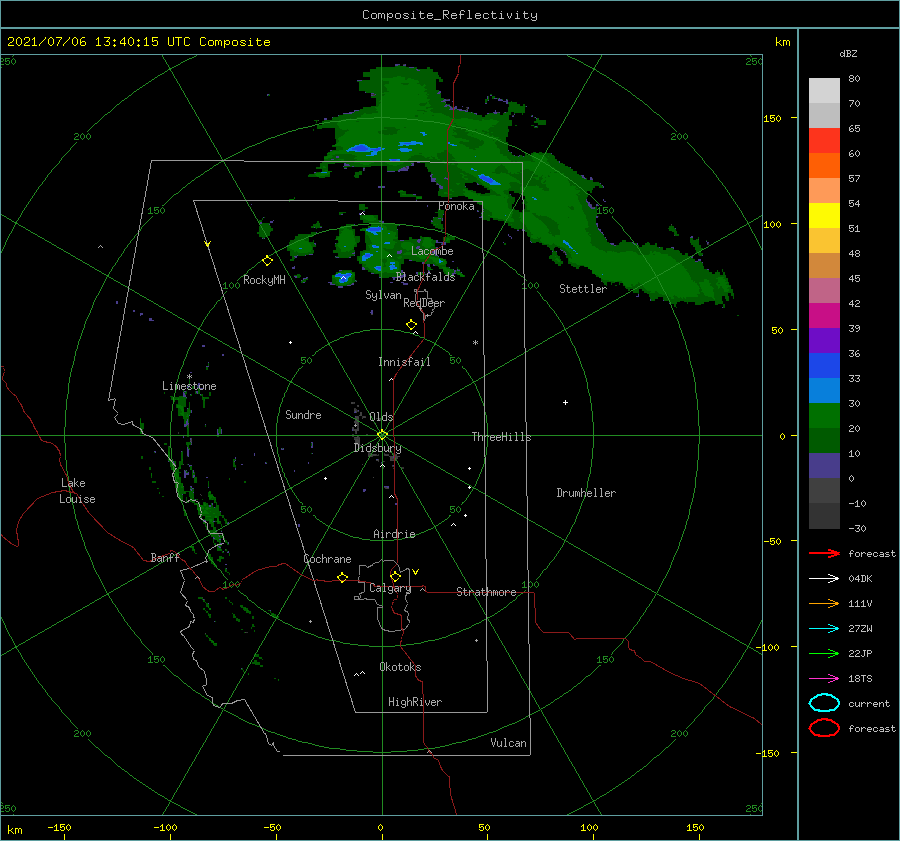Click the bright green swatch above 20 dBZ
The image size is (900, 841).
[x=824, y=416]
